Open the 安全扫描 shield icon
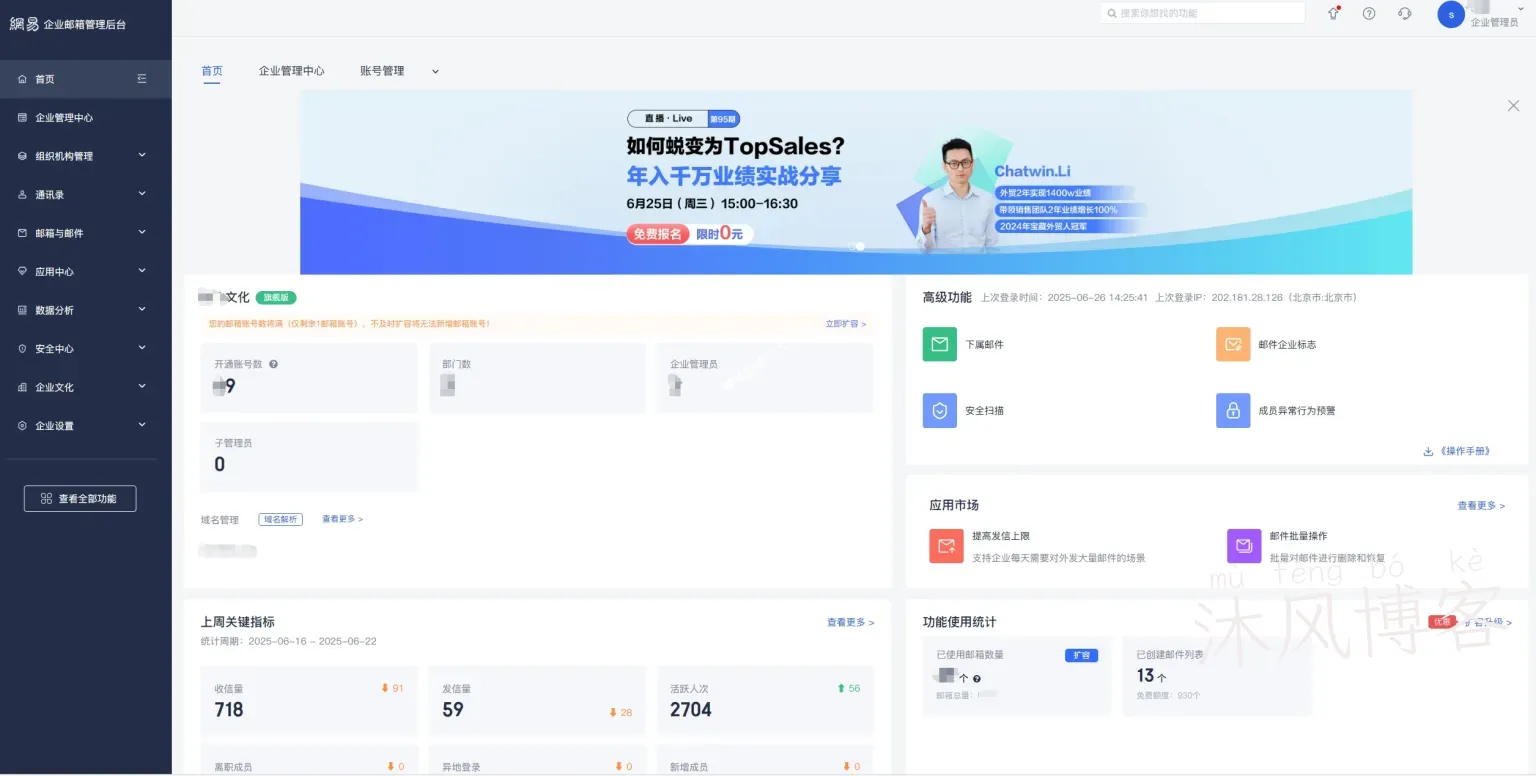1536x776 pixels. coord(939,410)
